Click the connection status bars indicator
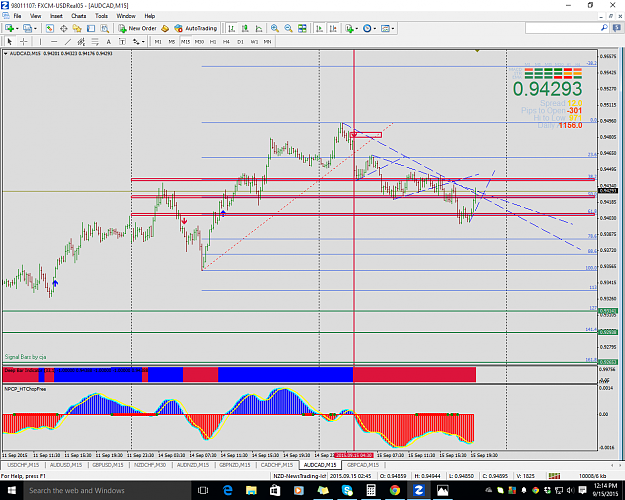This screenshot has height=500, width=625. pos(554,476)
